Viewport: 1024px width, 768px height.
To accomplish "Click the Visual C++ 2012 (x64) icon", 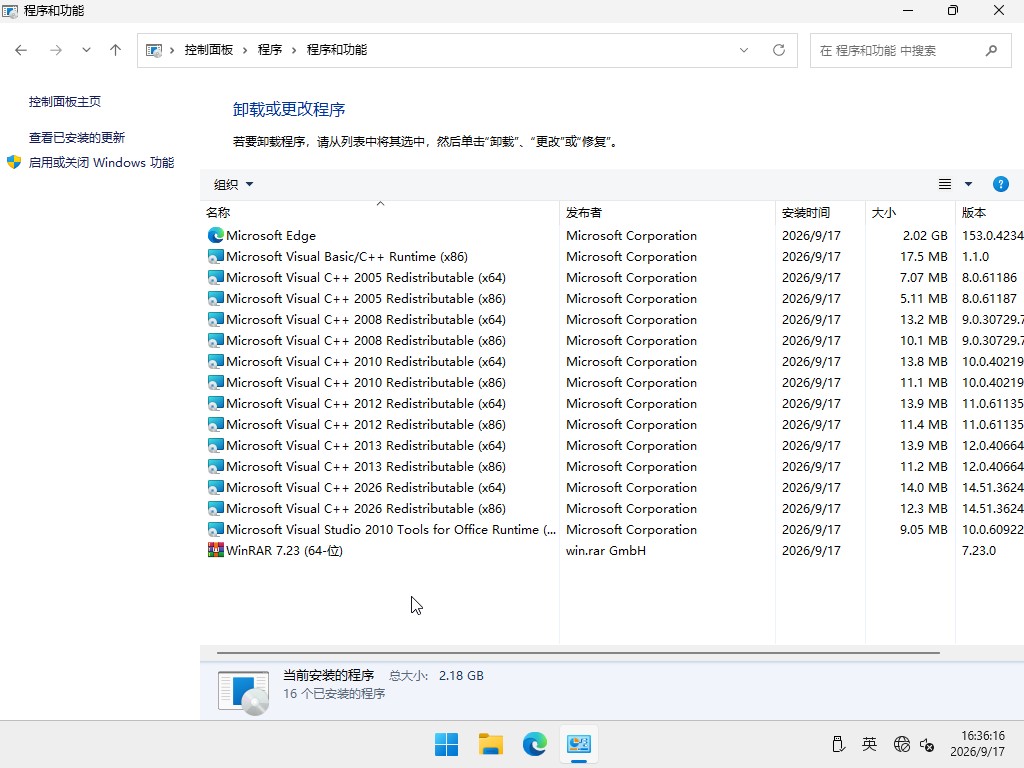I will click(216, 403).
